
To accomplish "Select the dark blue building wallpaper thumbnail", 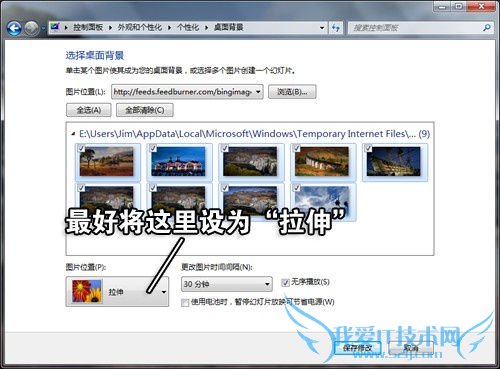I will [394, 162].
